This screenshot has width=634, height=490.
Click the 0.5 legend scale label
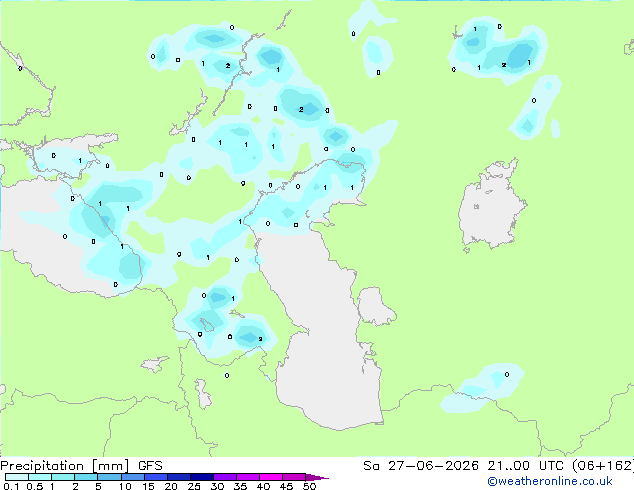34,486
